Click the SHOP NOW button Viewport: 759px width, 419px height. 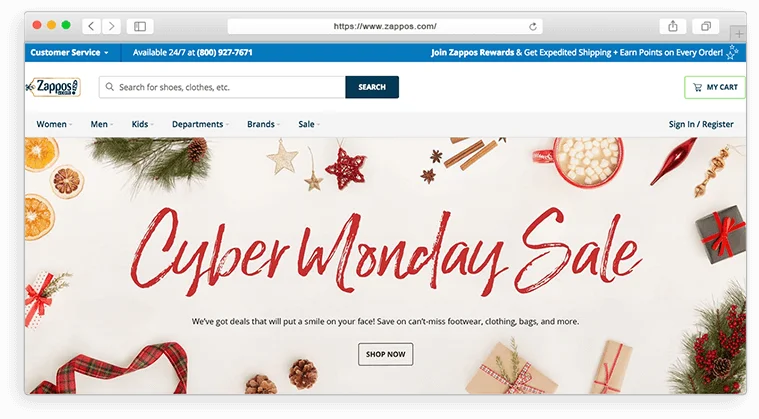coord(385,354)
